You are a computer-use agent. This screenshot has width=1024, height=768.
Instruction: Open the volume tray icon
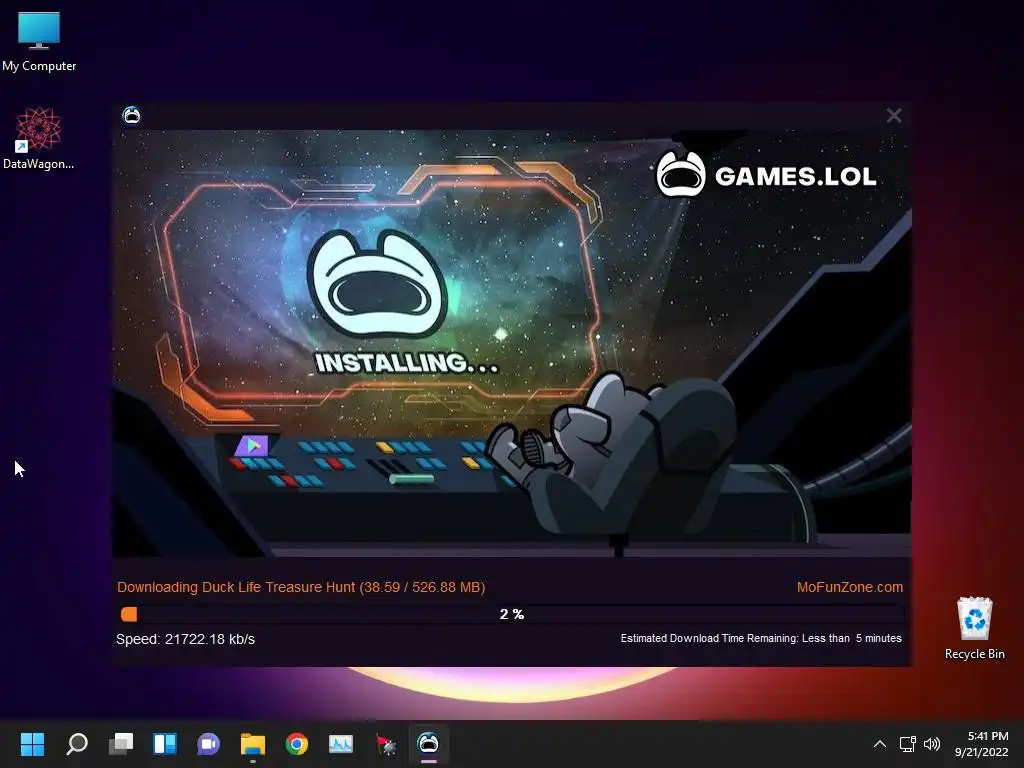[932, 744]
